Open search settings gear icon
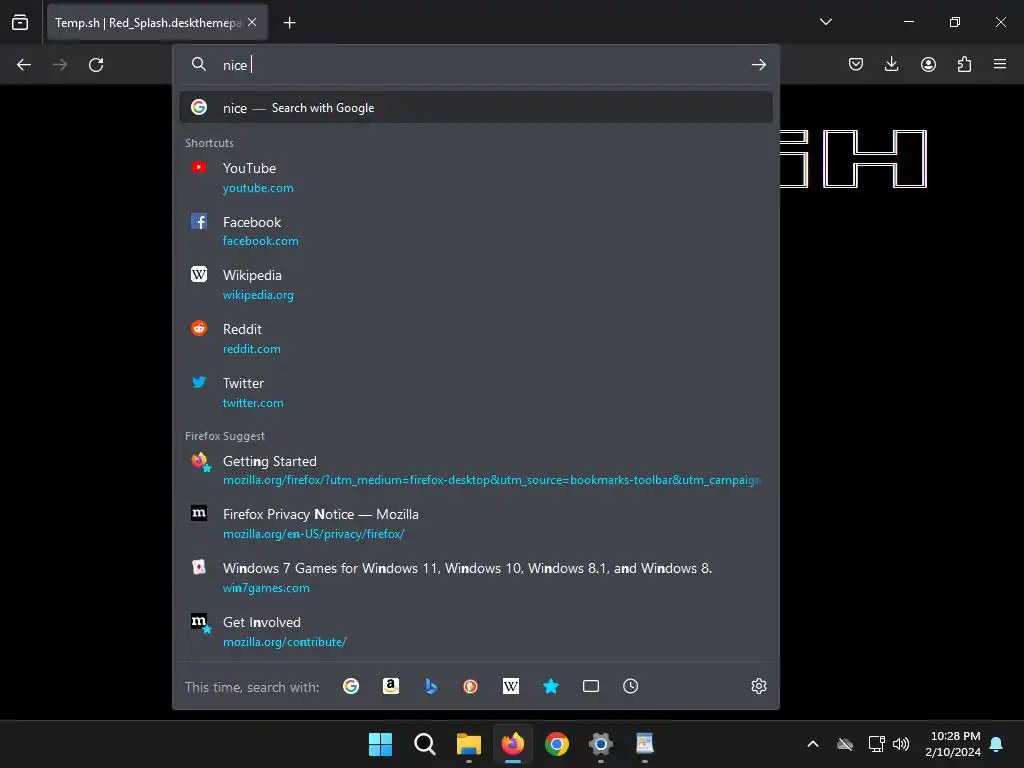Screen dimensions: 1024x768 tap(758, 686)
